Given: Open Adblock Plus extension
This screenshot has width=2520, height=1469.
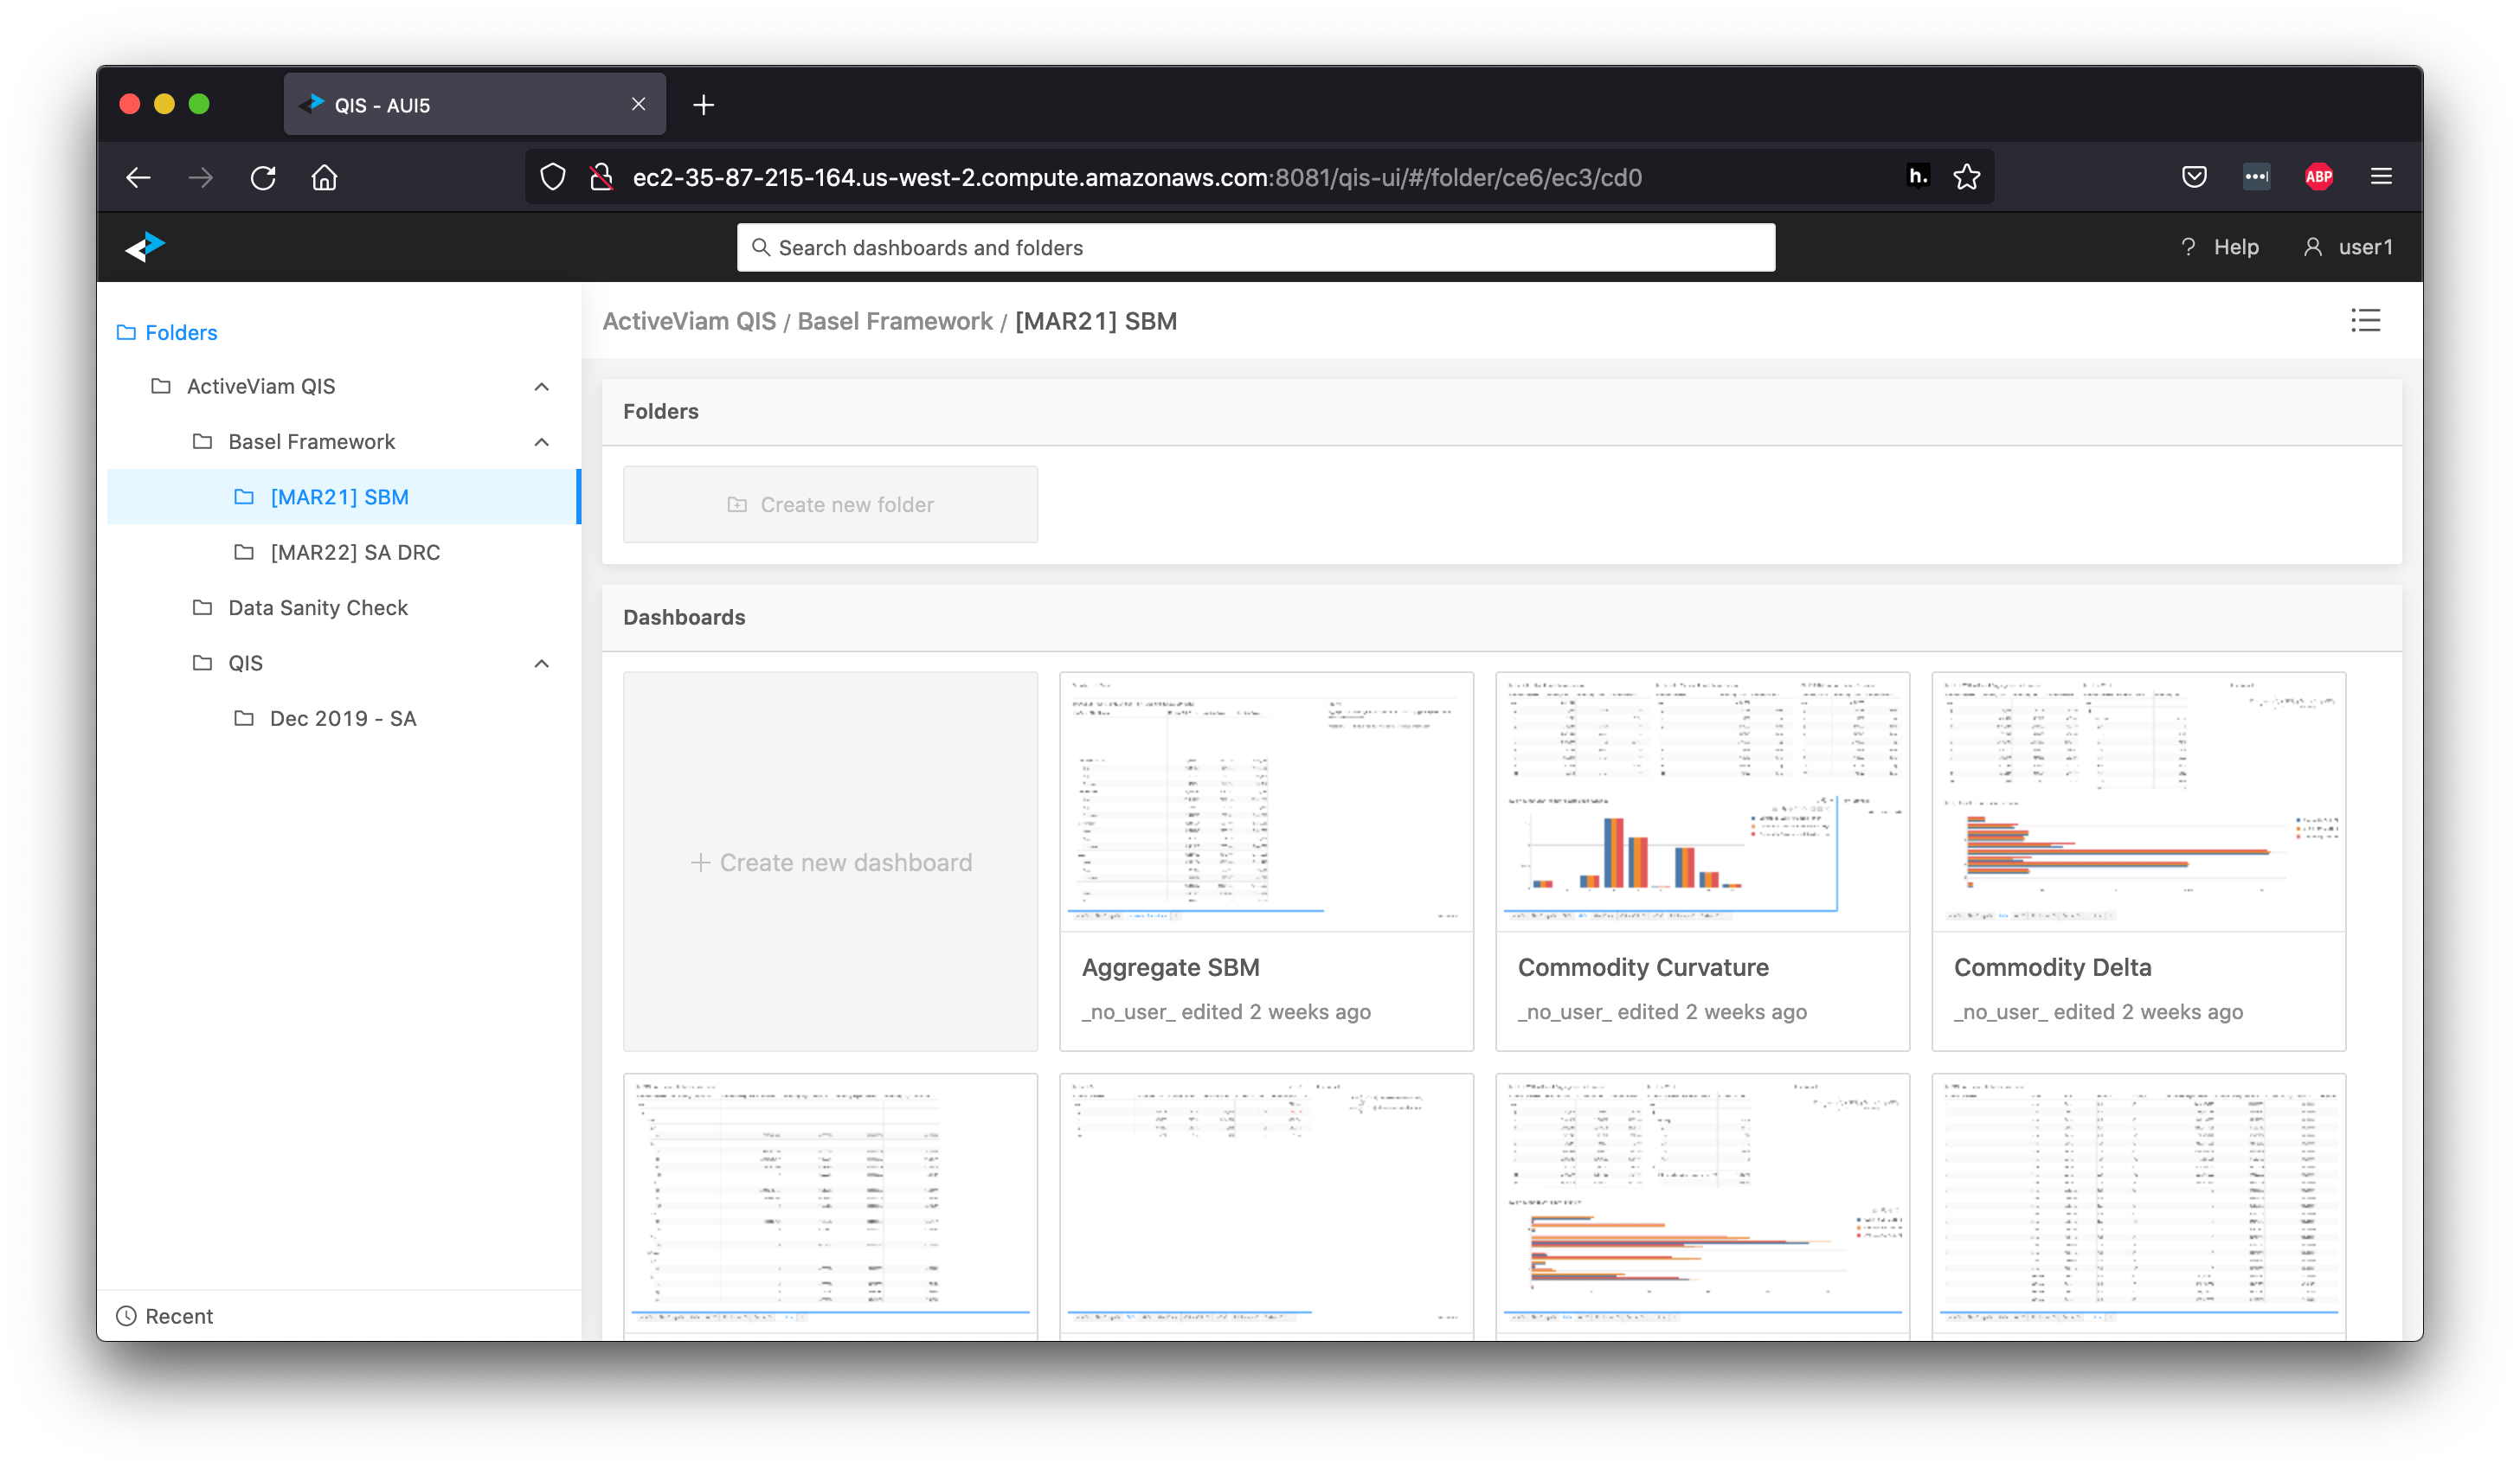Looking at the screenshot, I should [x=2319, y=177].
